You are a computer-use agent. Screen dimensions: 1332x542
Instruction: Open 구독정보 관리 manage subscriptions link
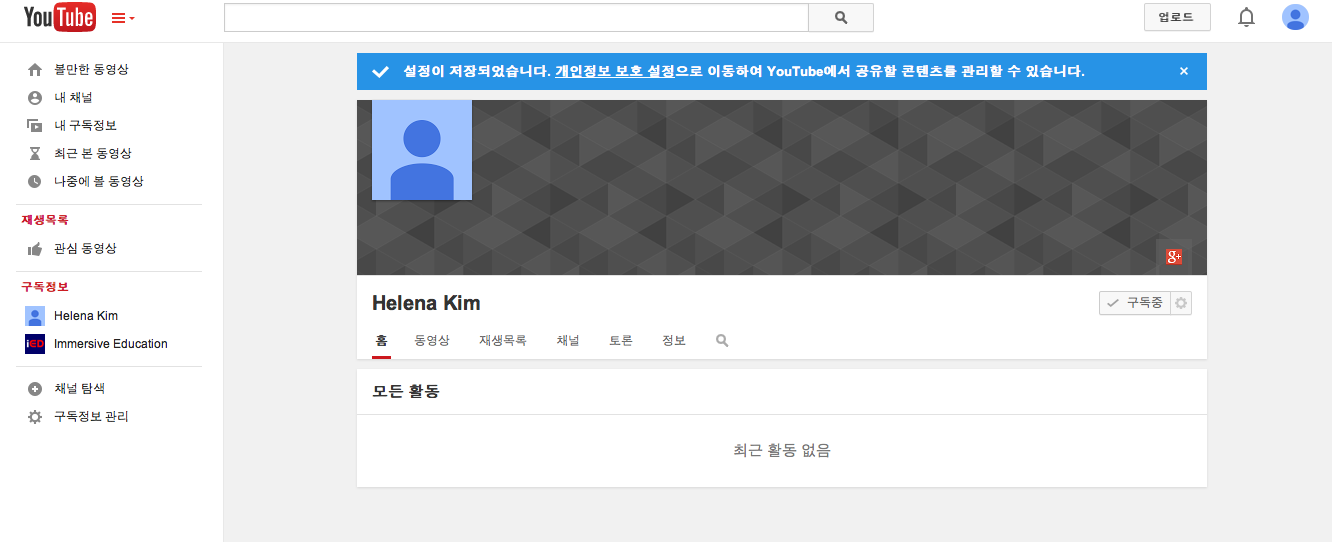coord(91,417)
